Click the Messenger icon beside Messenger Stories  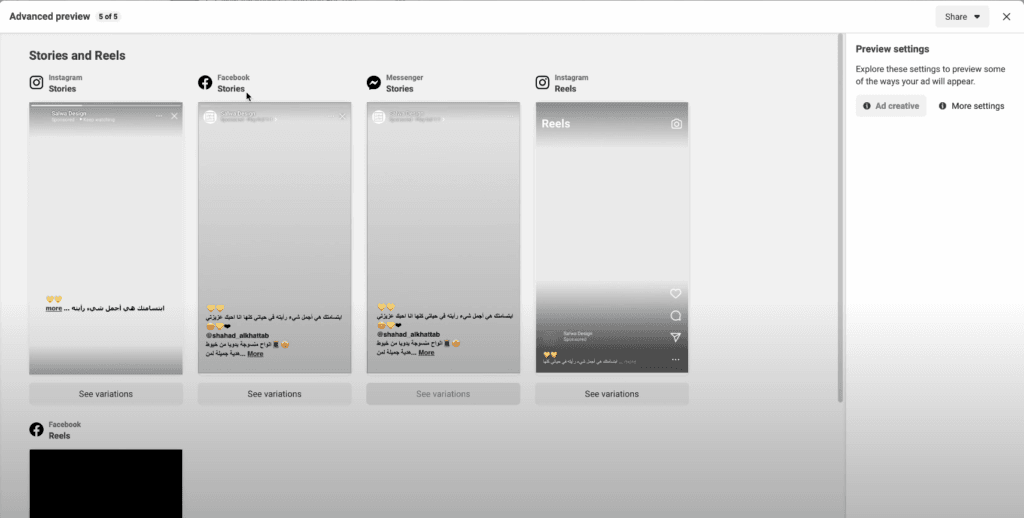[374, 83]
